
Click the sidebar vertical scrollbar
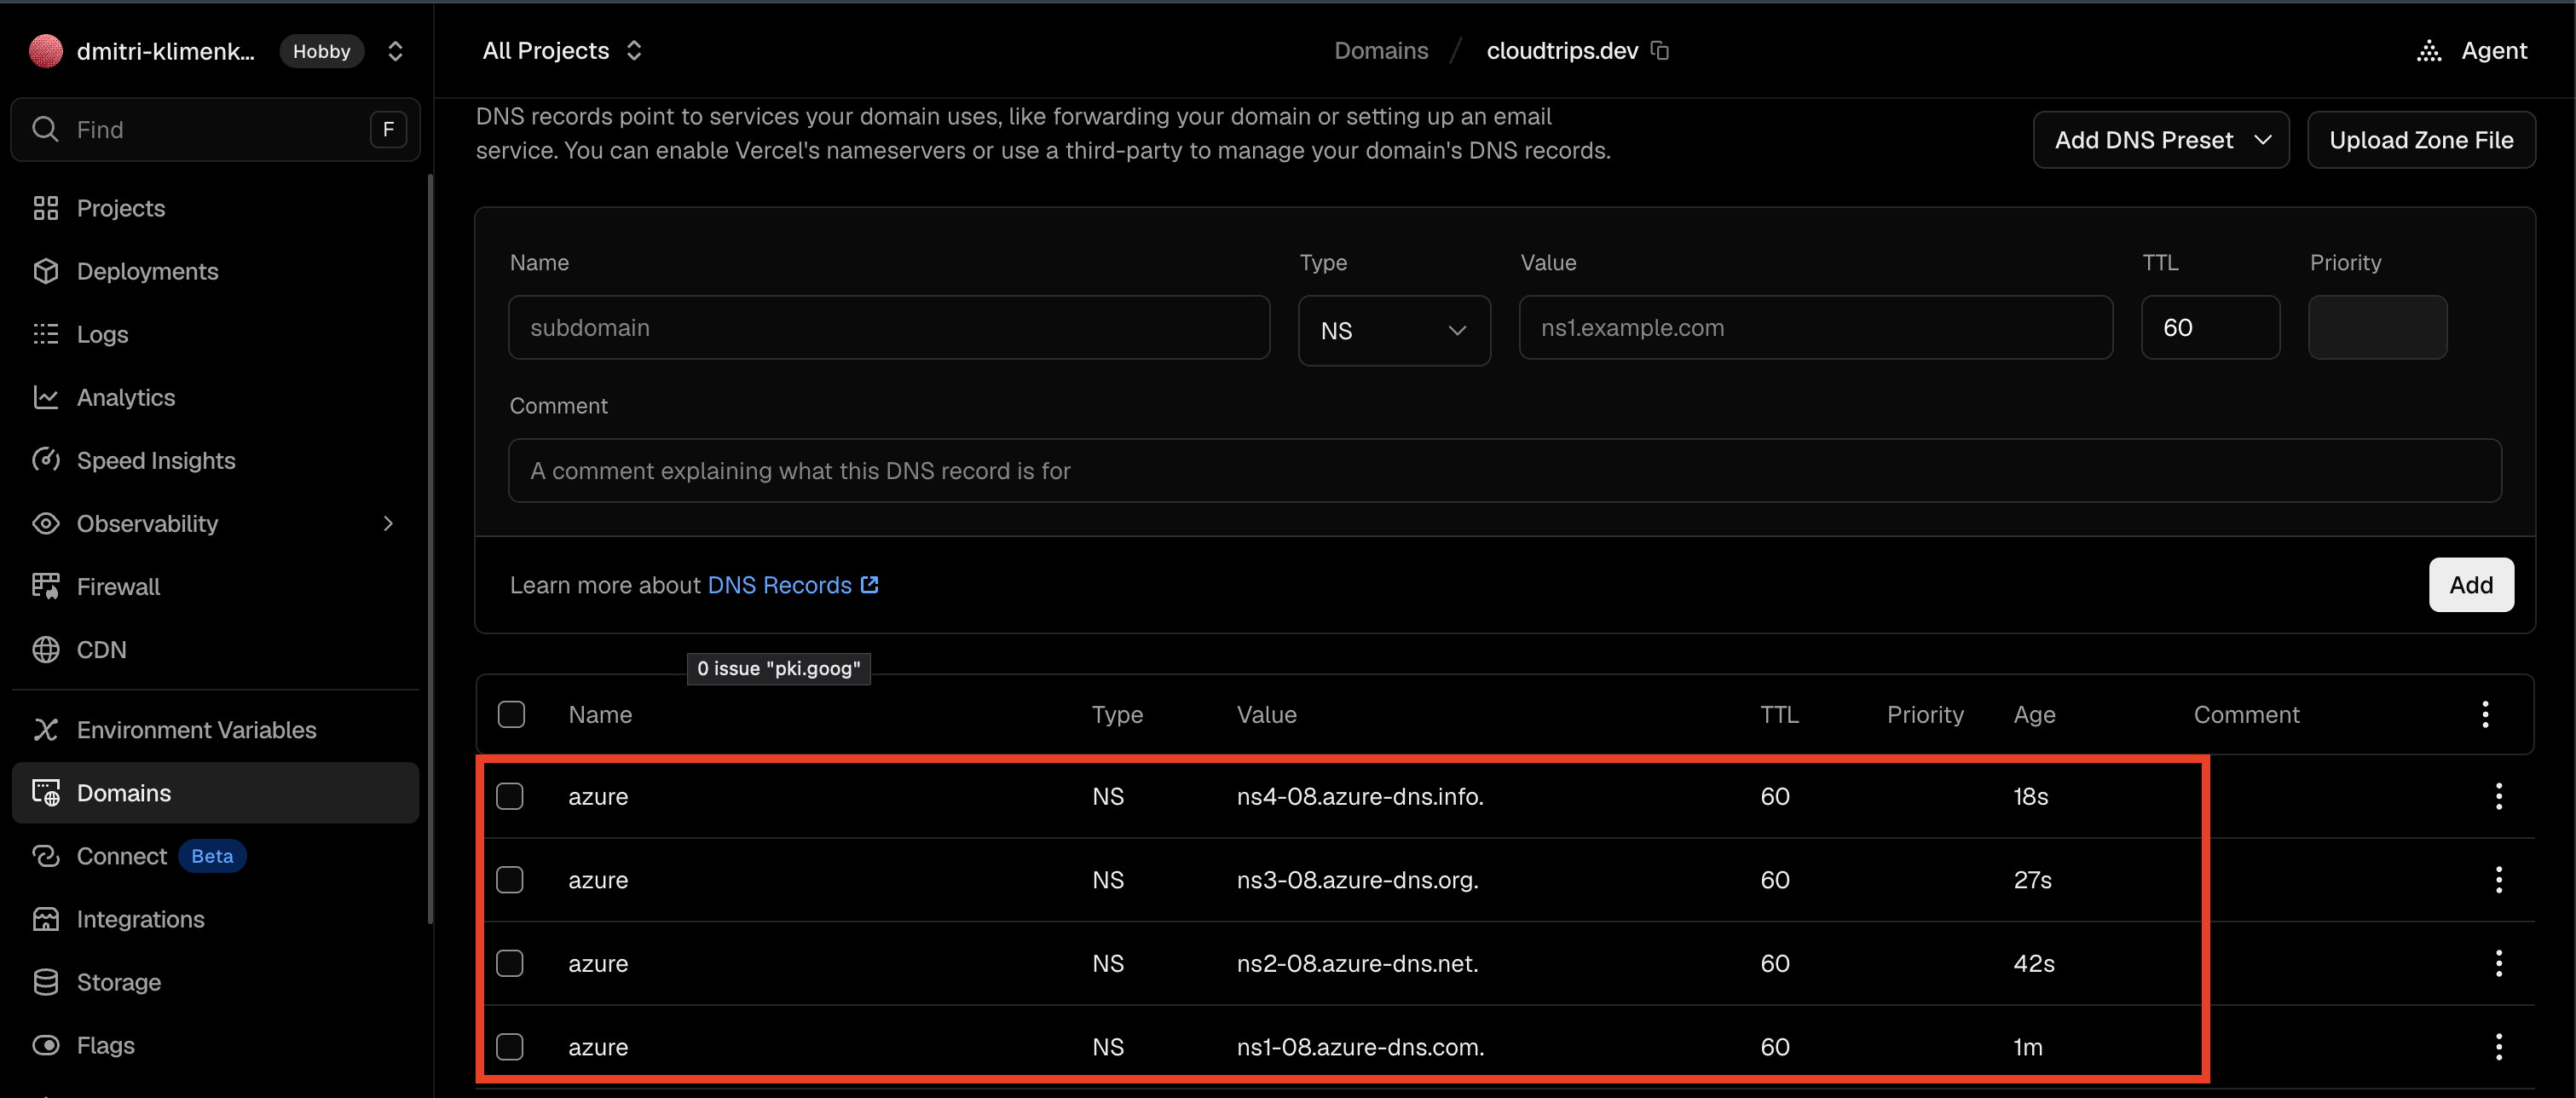coord(430,550)
